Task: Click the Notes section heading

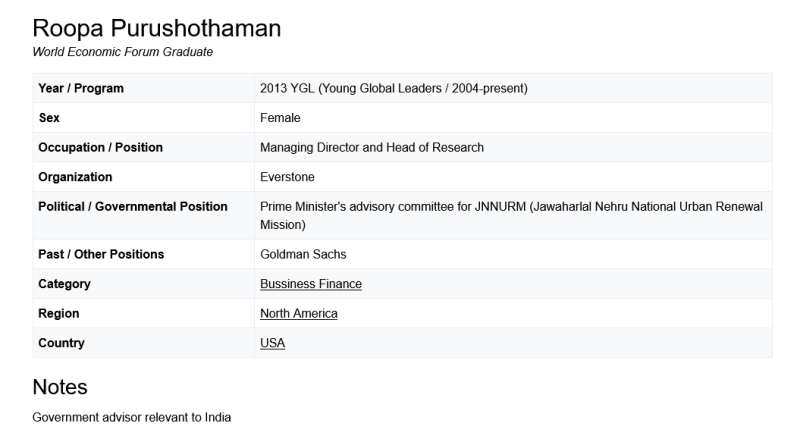Action: pos(60,386)
